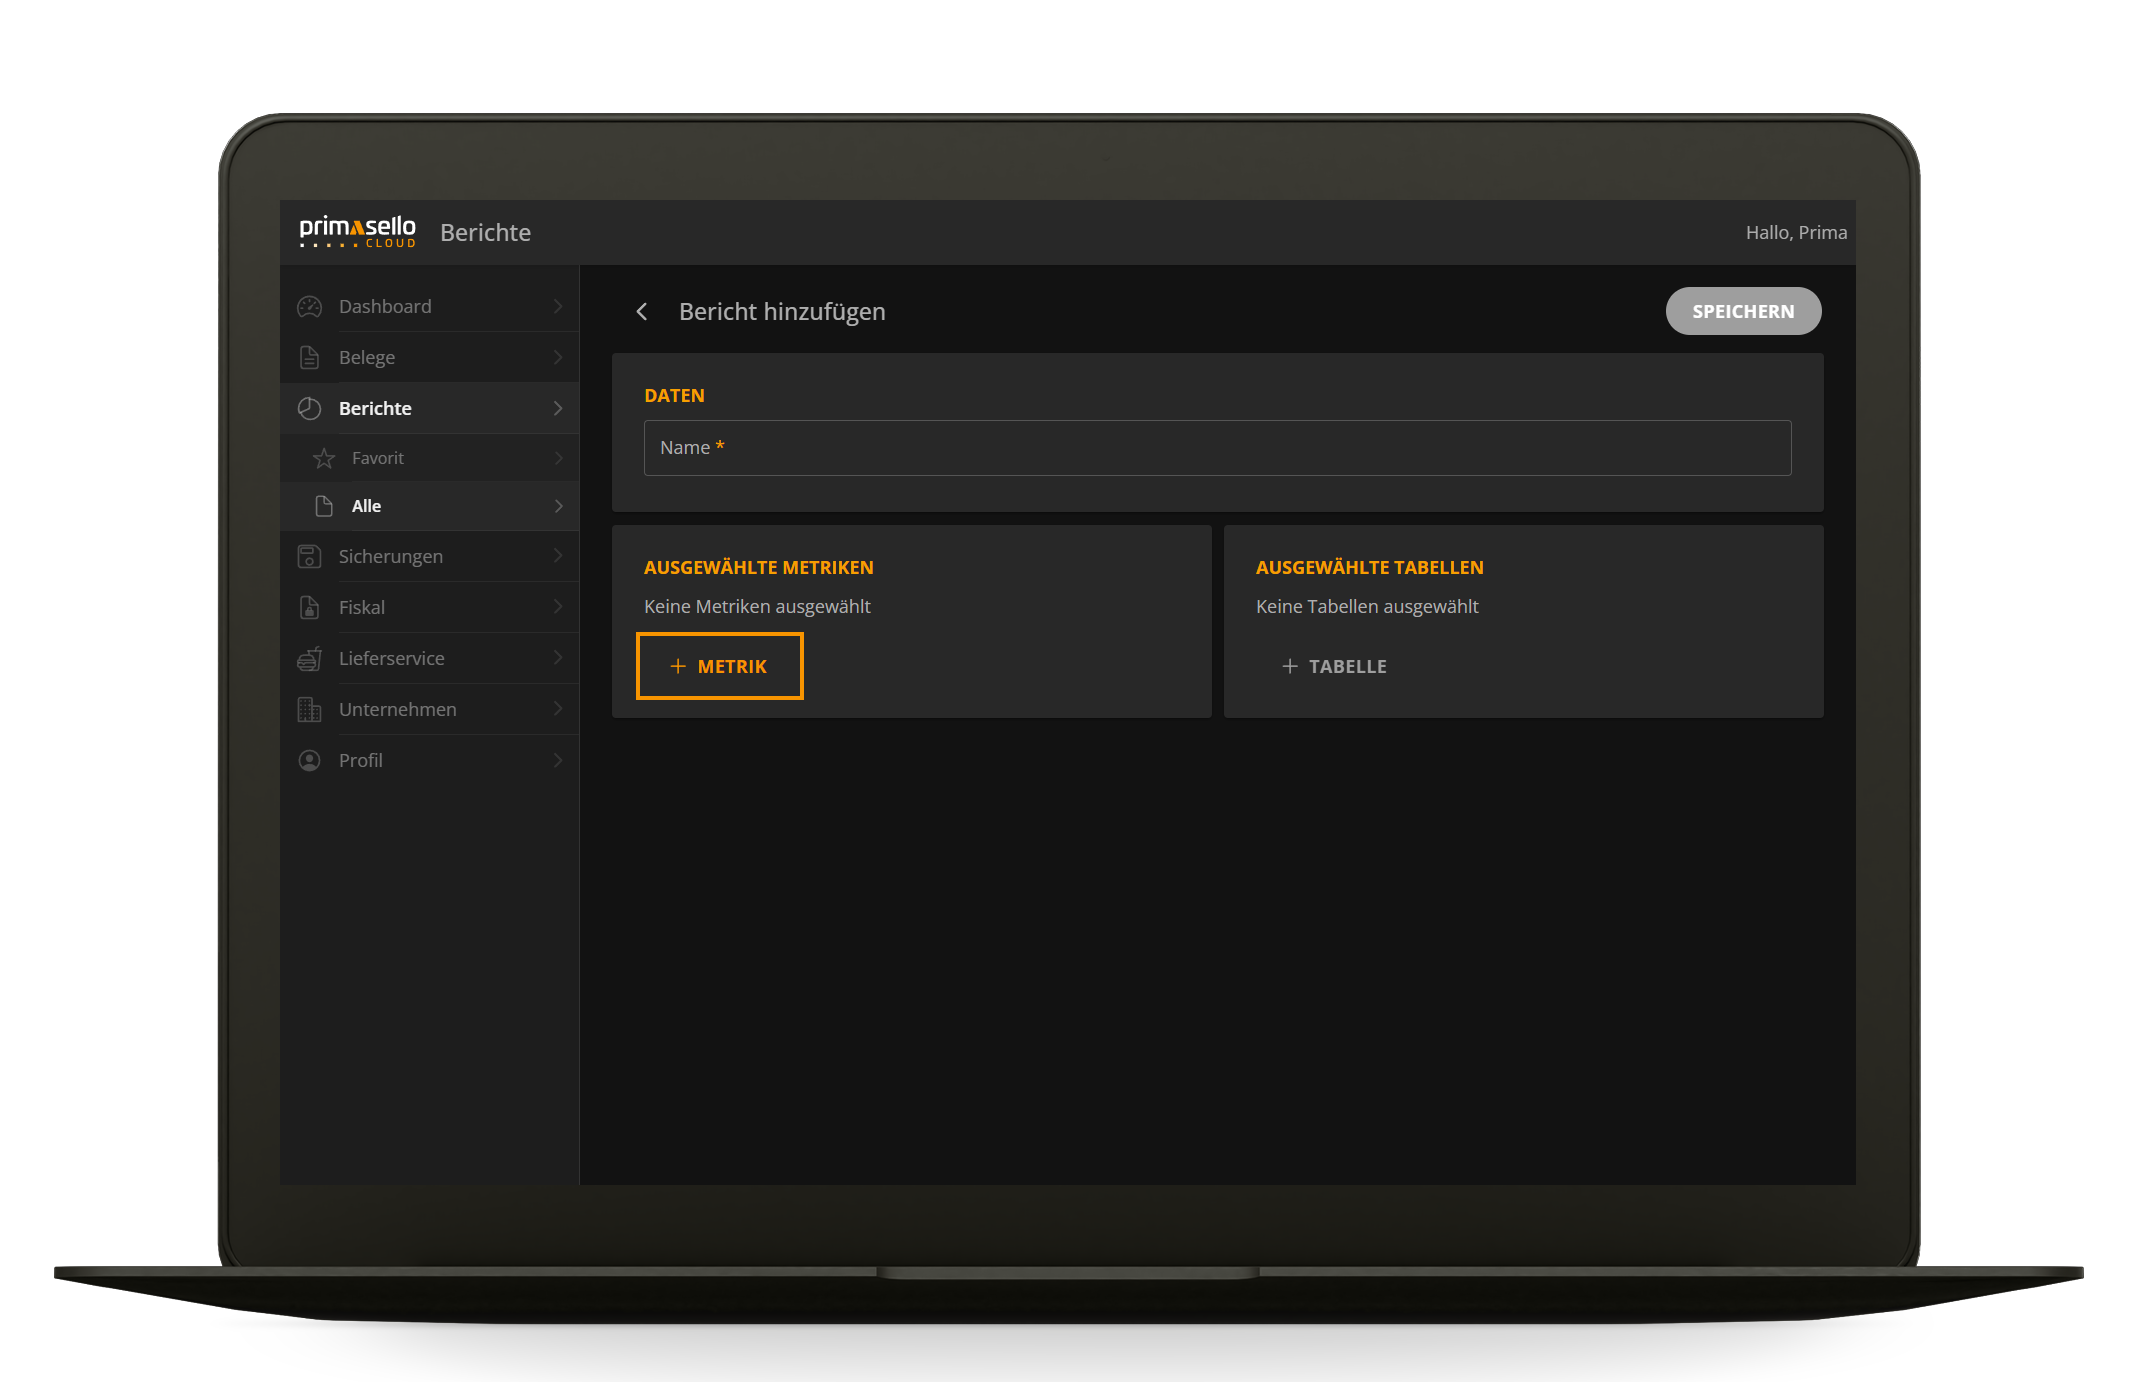Click the Dashboard gauge icon
Image resolution: width=2143 pixels, height=1382 pixels.
310,307
